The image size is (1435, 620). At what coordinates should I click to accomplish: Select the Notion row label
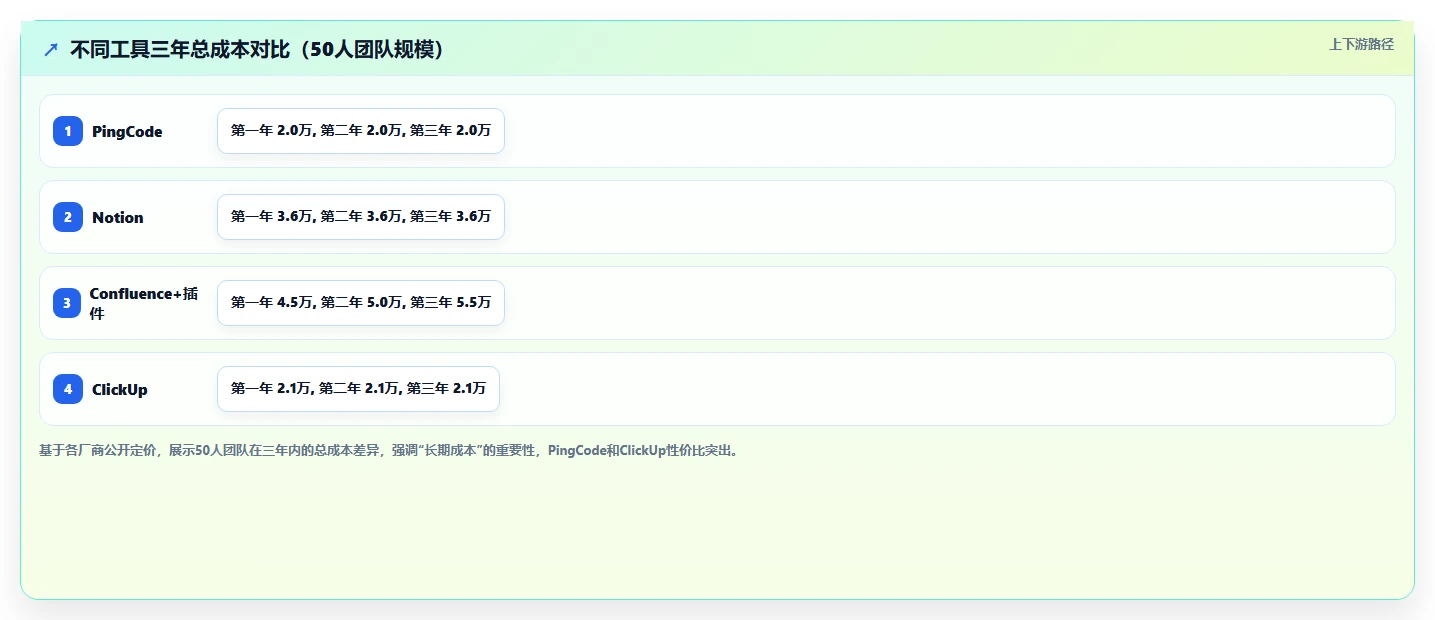pos(118,218)
